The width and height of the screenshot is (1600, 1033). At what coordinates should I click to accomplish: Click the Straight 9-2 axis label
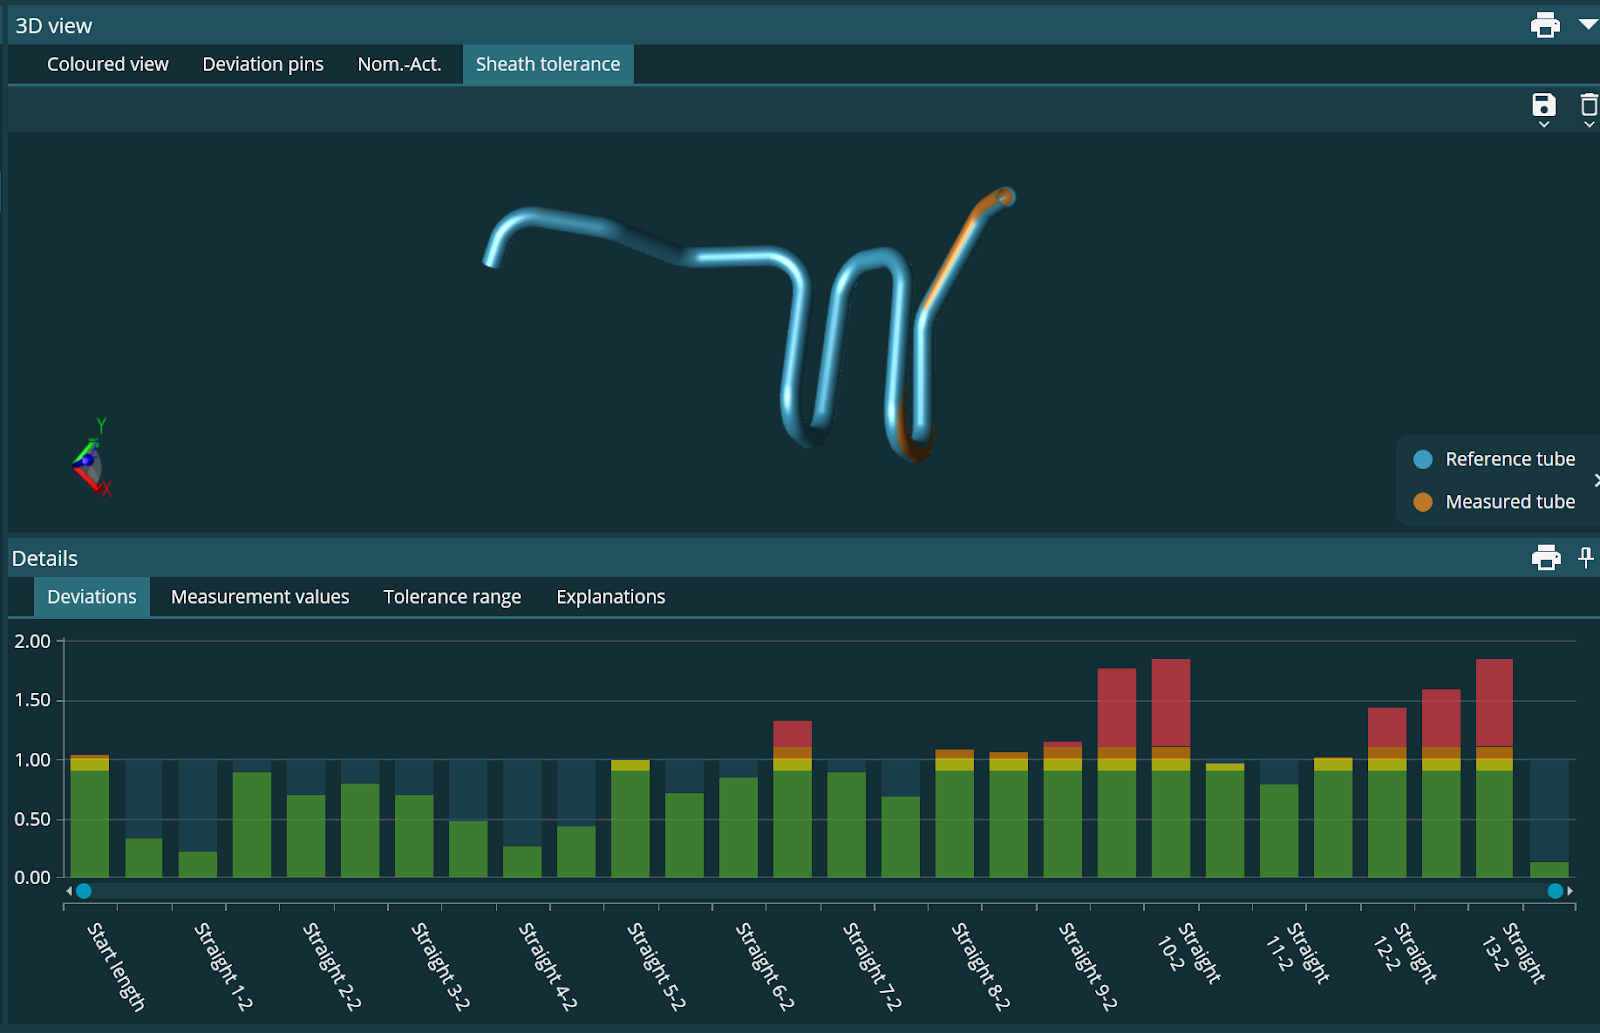tap(1089, 966)
